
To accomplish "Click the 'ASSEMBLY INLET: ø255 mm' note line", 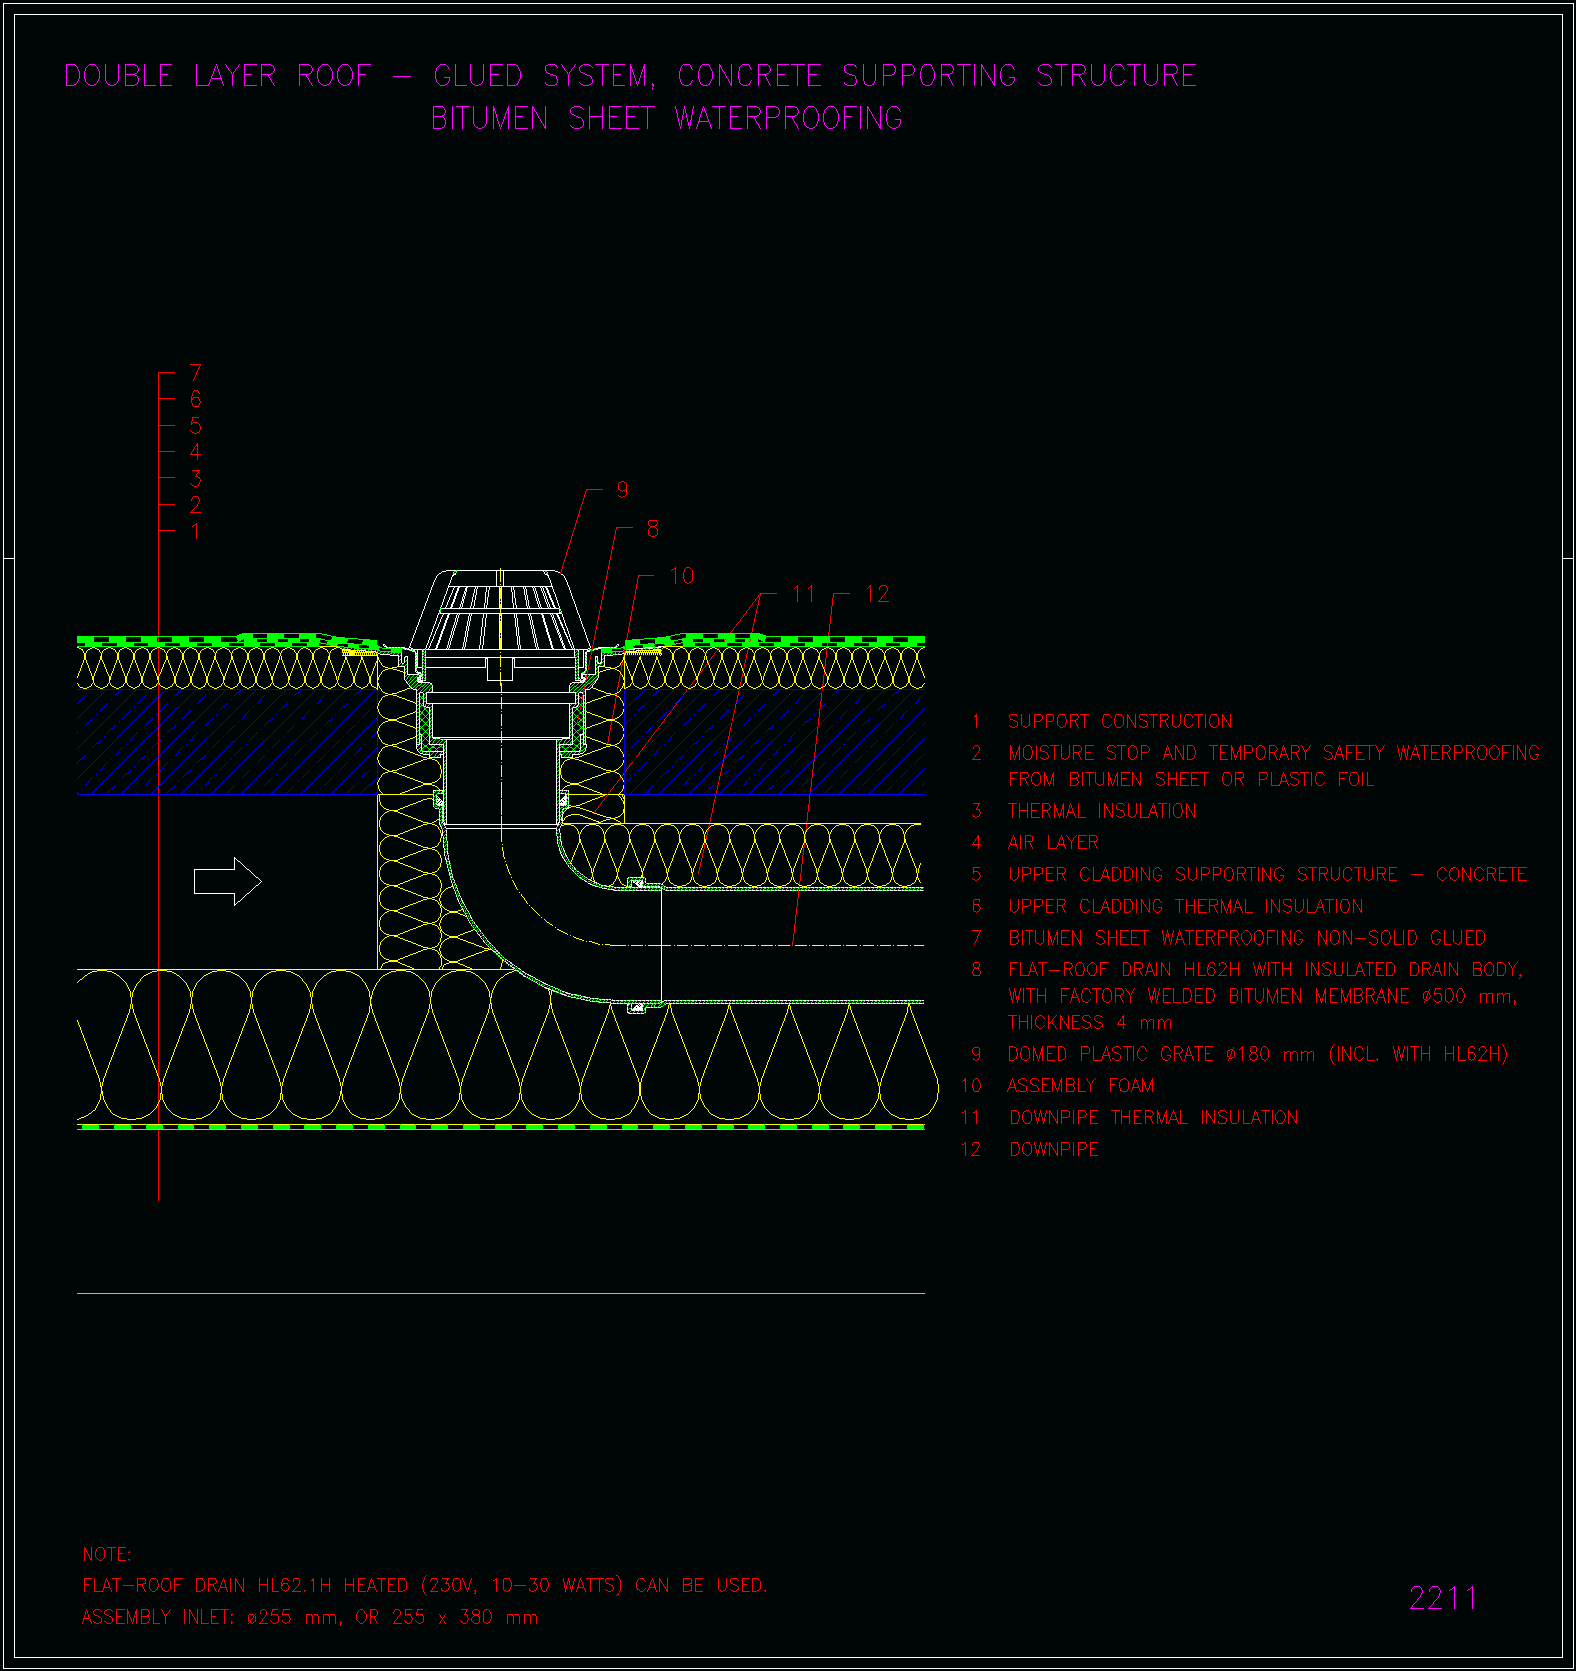I will point(310,1617).
